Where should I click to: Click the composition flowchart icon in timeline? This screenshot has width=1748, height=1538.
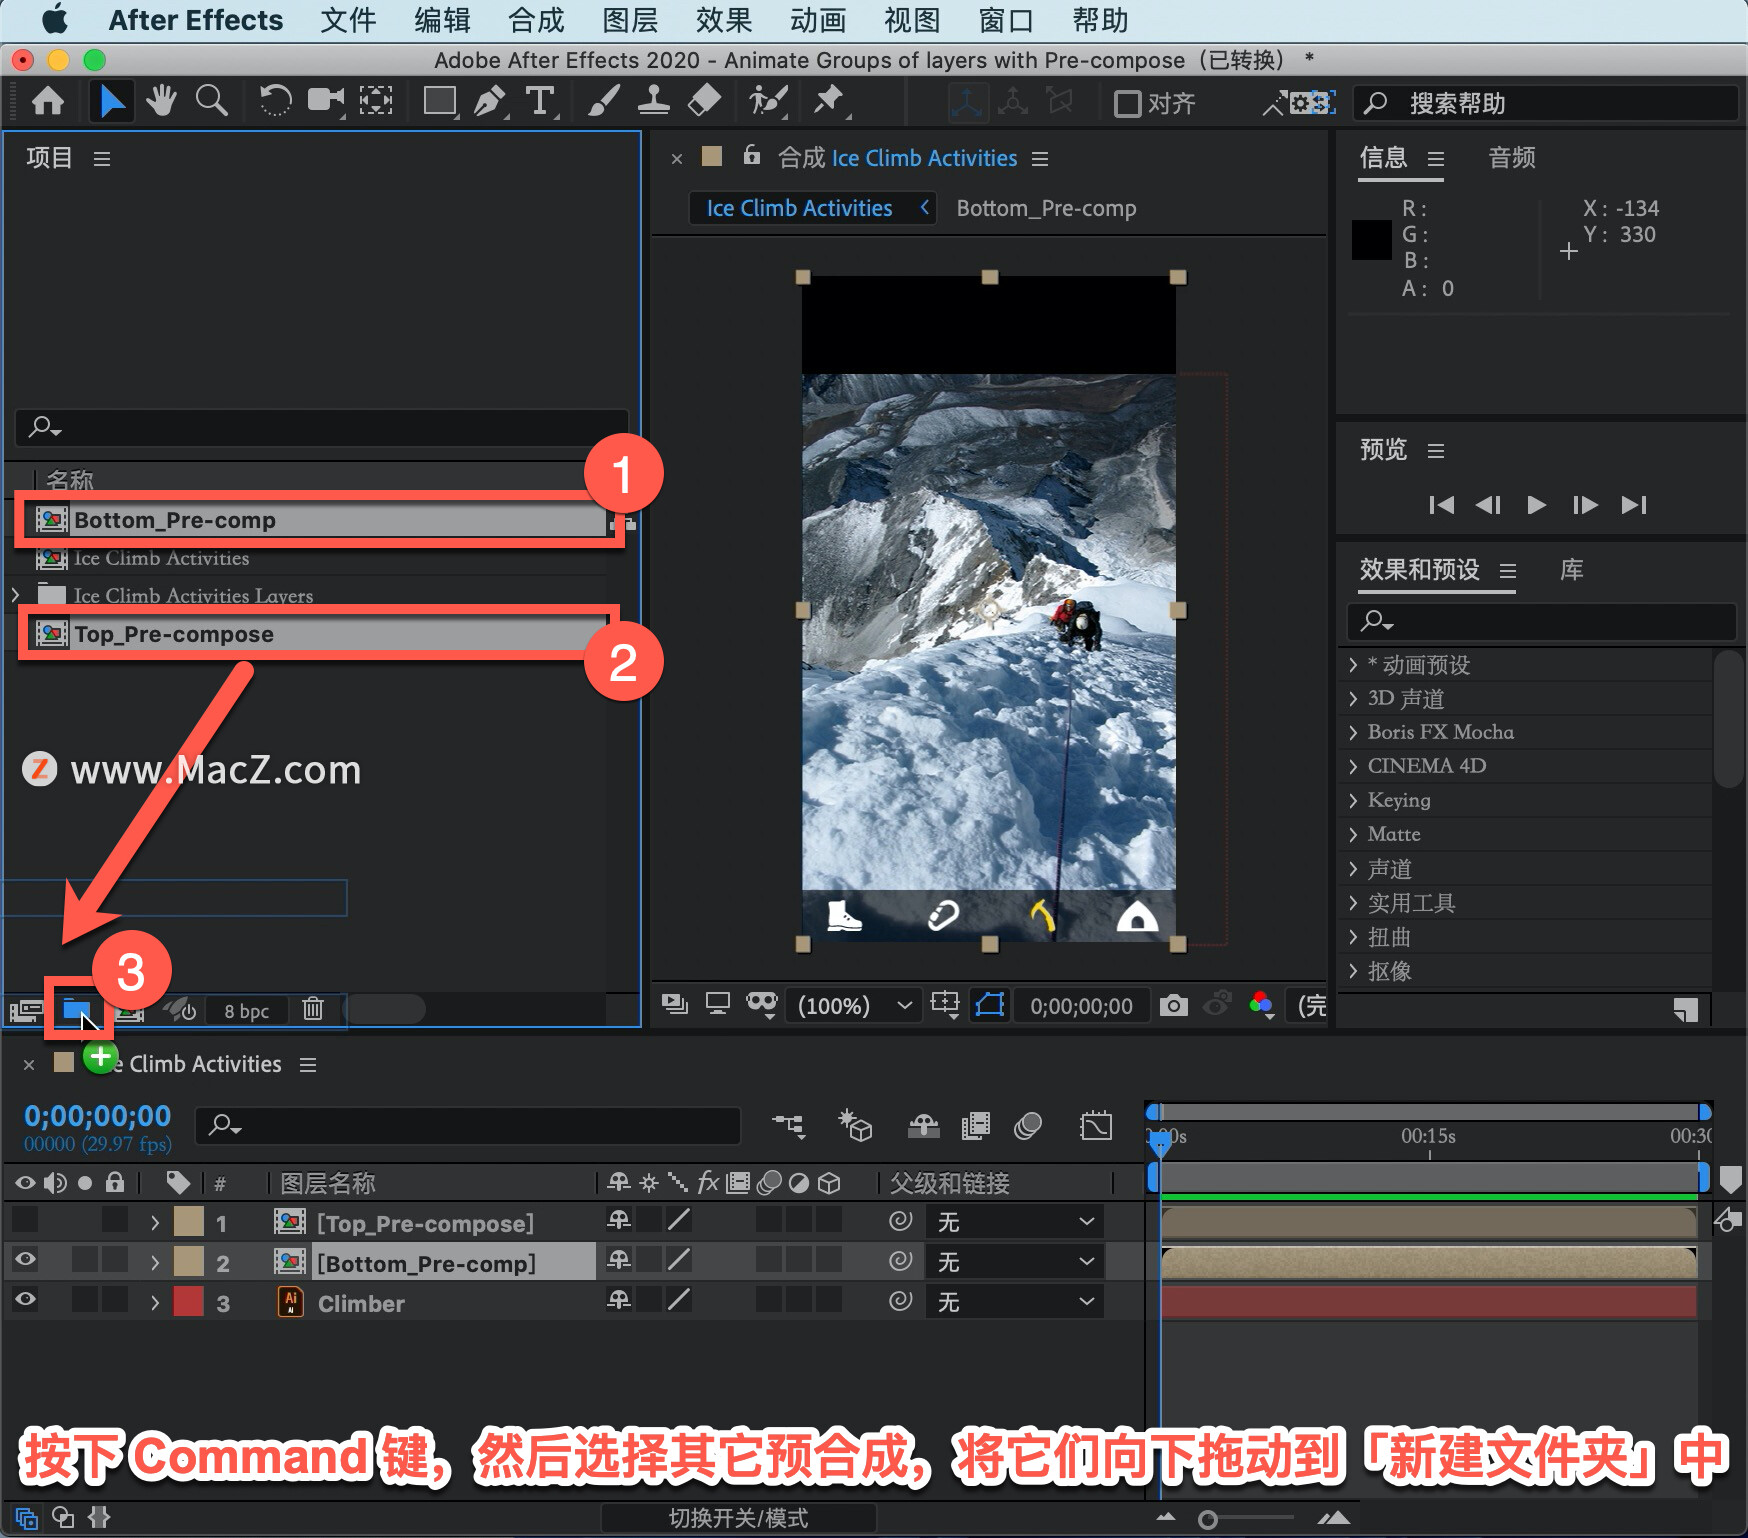[x=788, y=1126]
